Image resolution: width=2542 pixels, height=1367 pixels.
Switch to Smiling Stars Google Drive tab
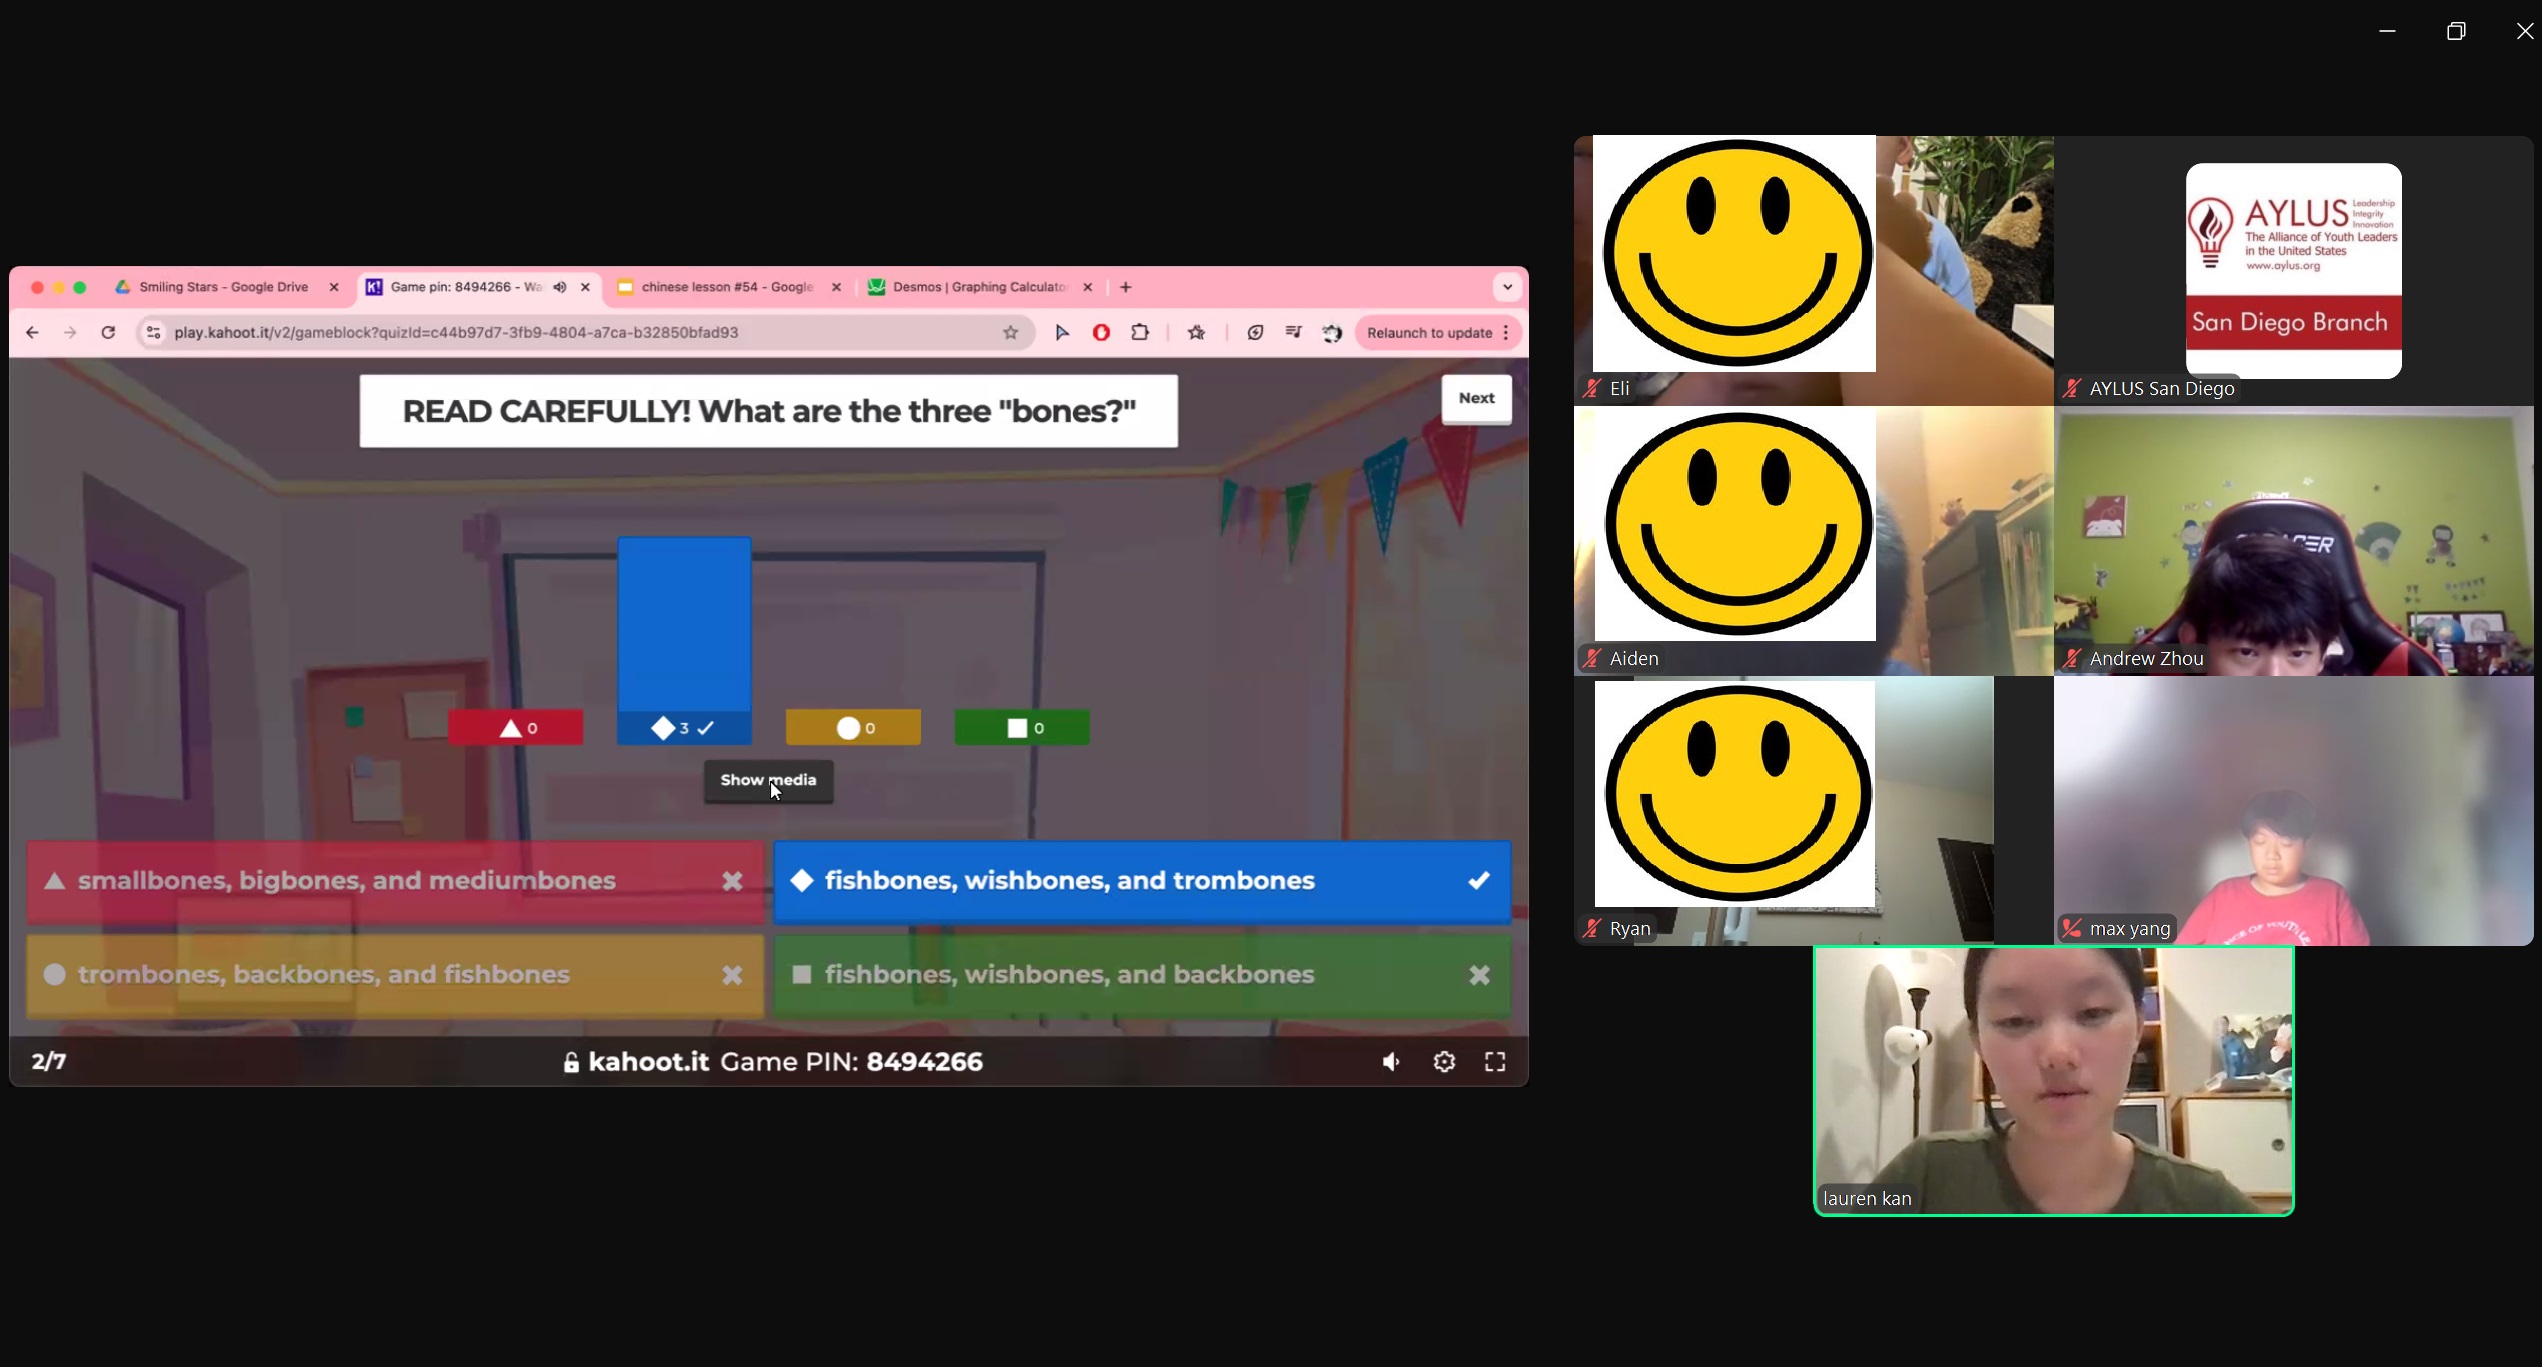click(x=224, y=287)
